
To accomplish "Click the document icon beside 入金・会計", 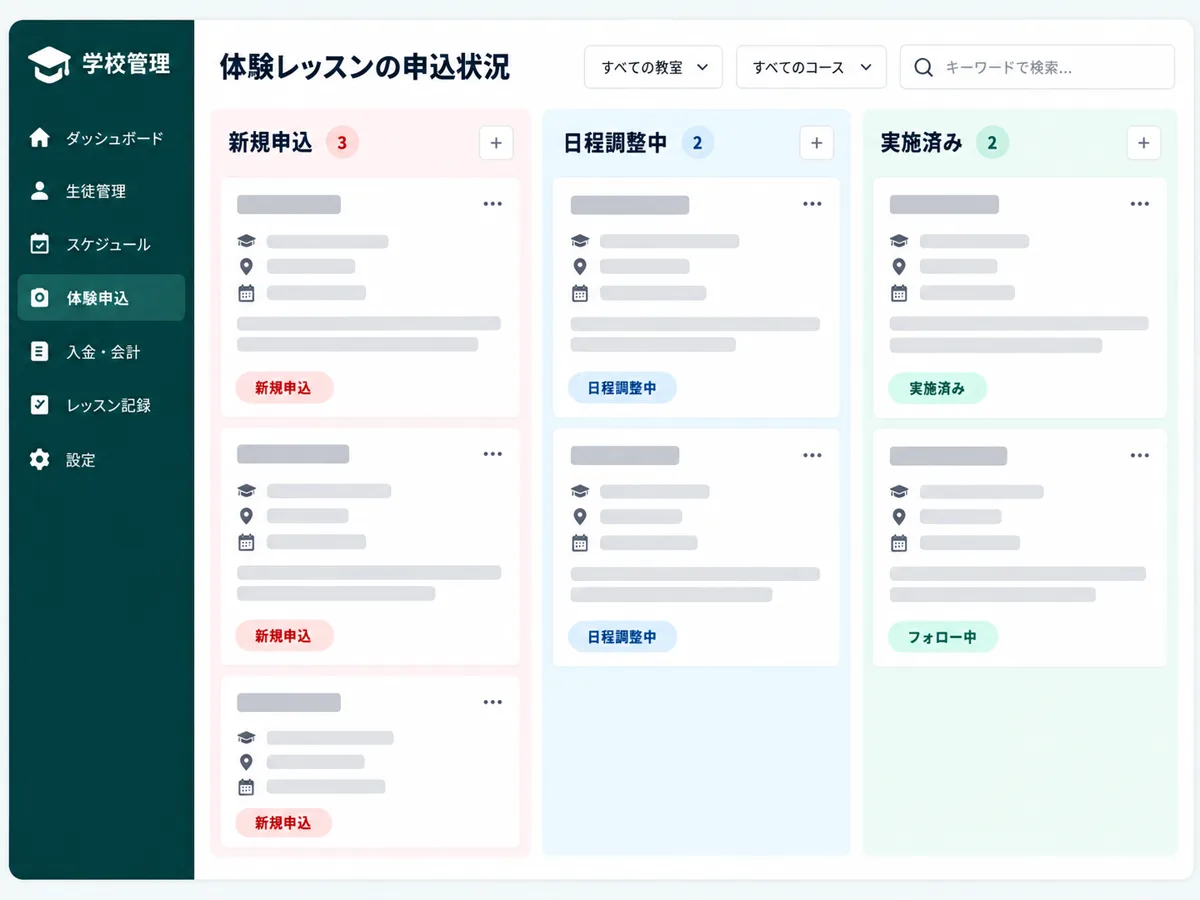I will 39,352.
